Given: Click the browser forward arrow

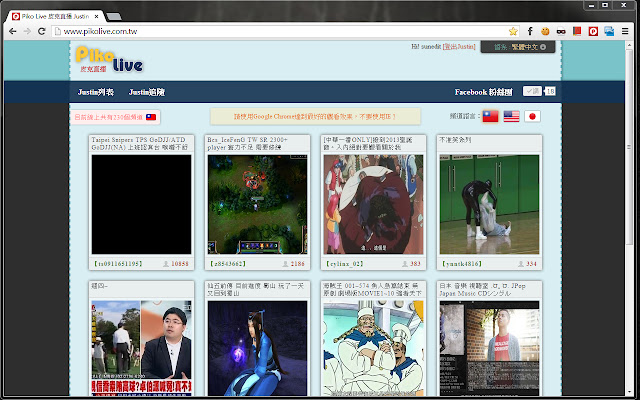Looking at the screenshot, I should click(27, 31).
